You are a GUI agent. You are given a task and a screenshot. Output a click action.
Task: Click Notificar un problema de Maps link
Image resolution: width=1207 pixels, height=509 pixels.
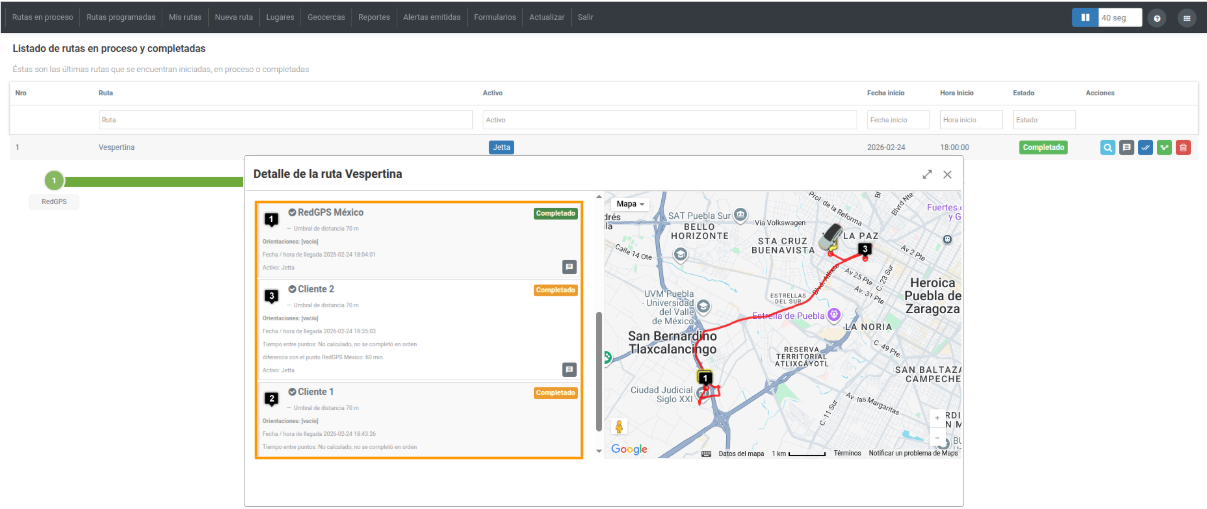pos(913,453)
